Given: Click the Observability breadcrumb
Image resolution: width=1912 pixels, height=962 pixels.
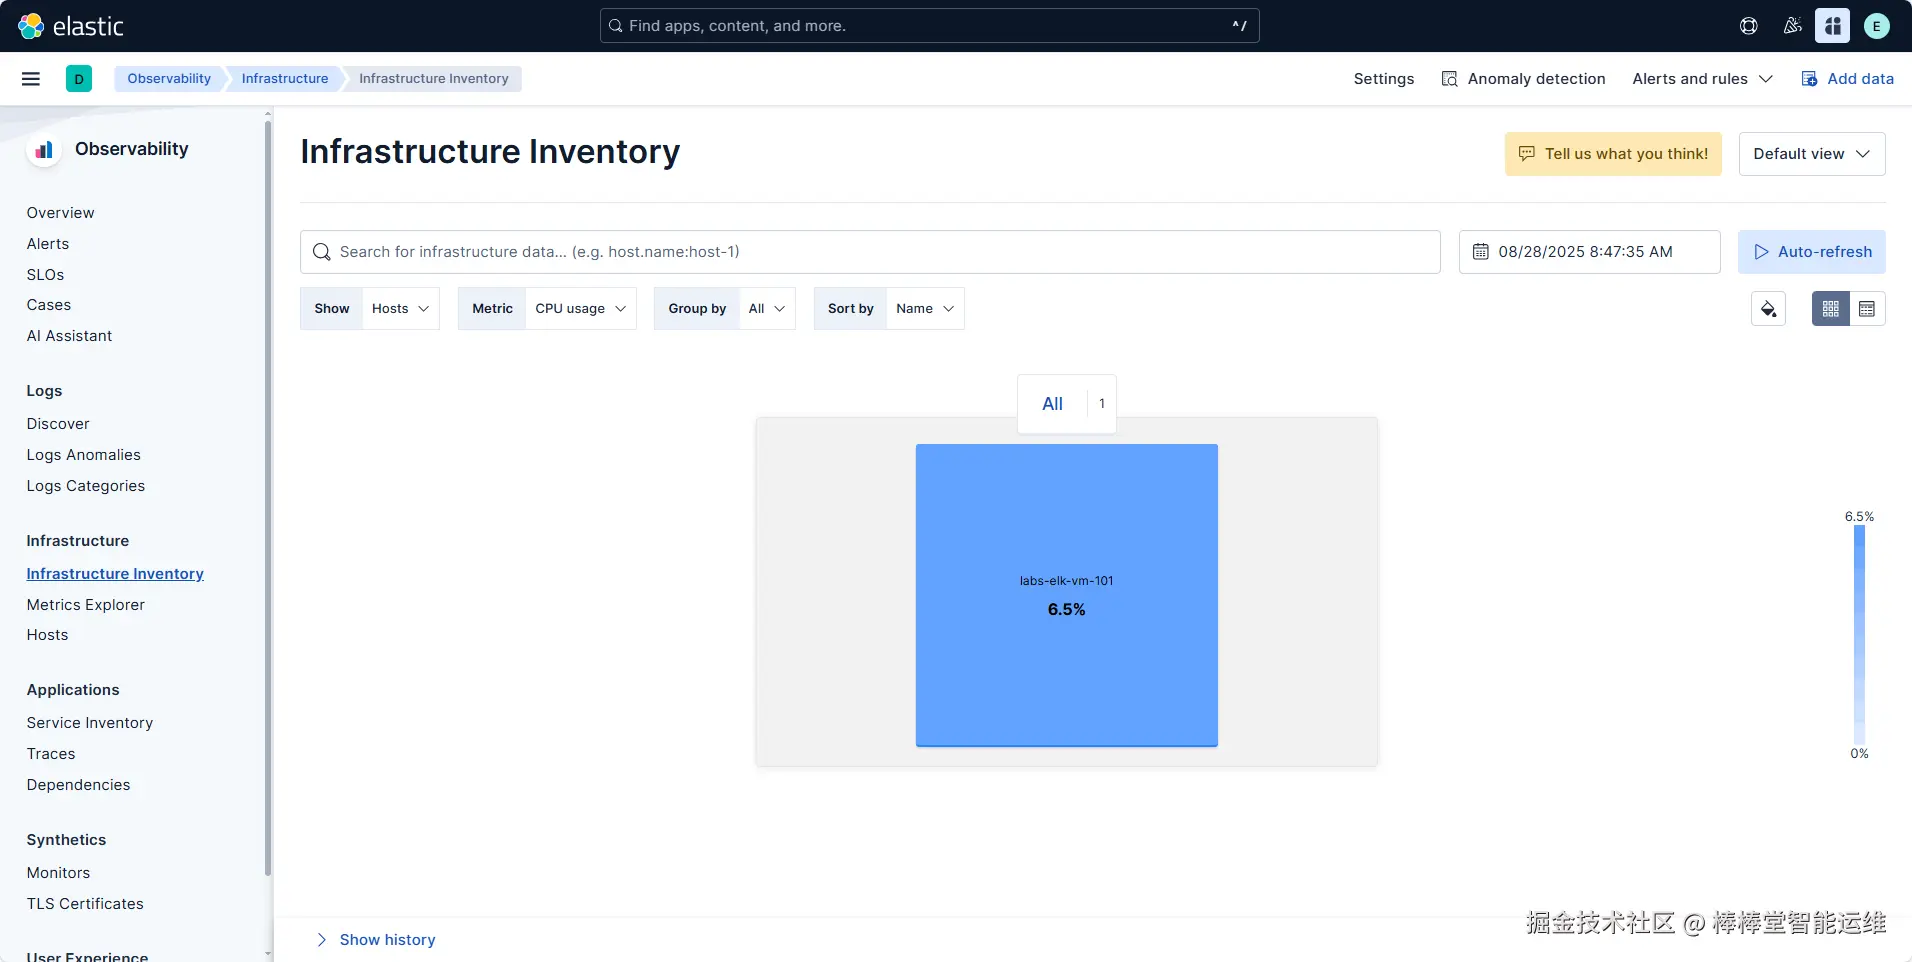Looking at the screenshot, I should (169, 79).
